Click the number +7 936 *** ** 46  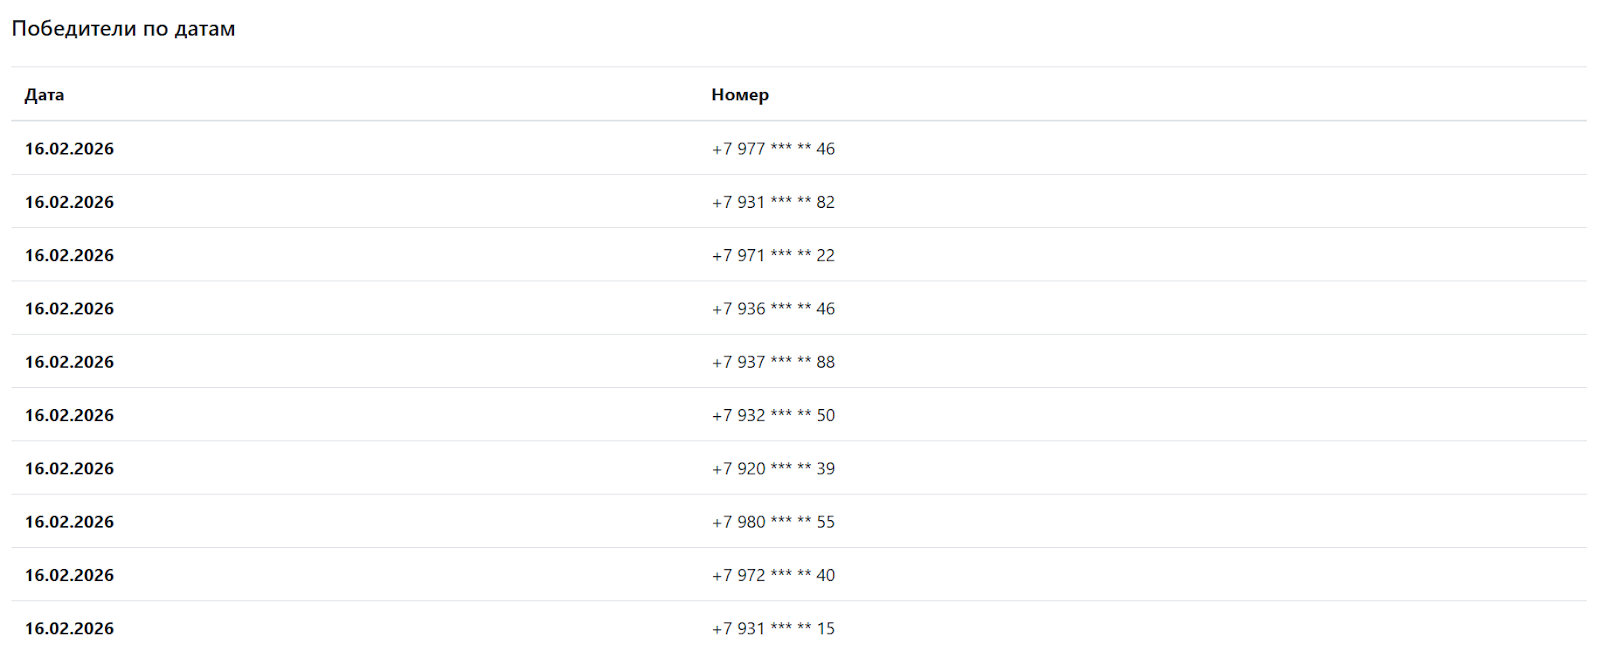(x=773, y=309)
